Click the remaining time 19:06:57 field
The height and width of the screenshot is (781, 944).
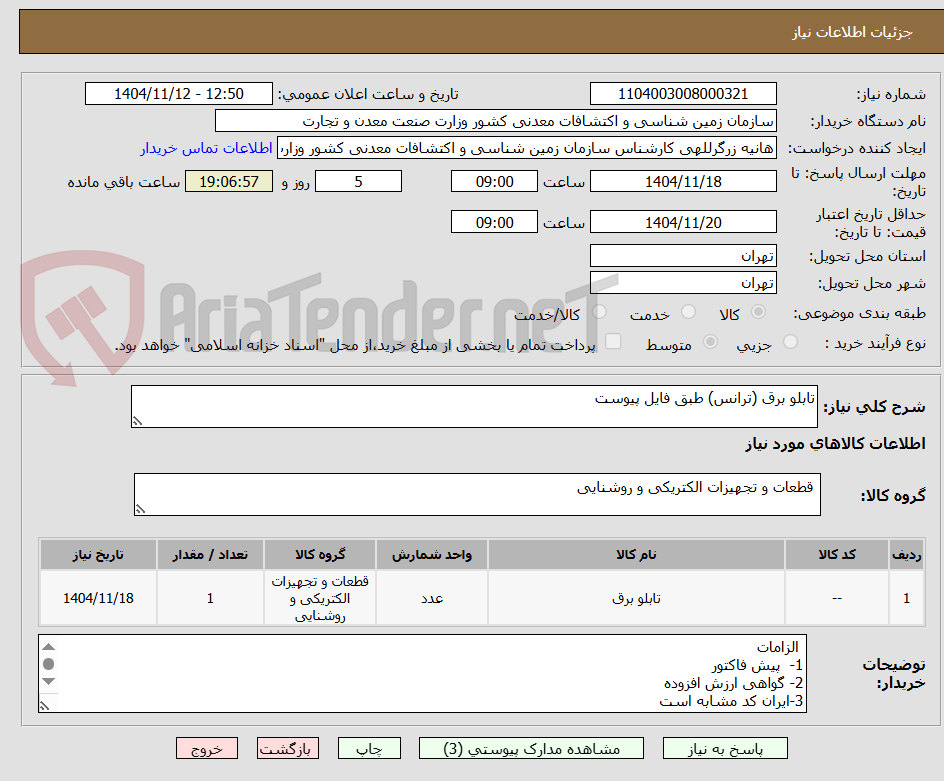coord(229,181)
